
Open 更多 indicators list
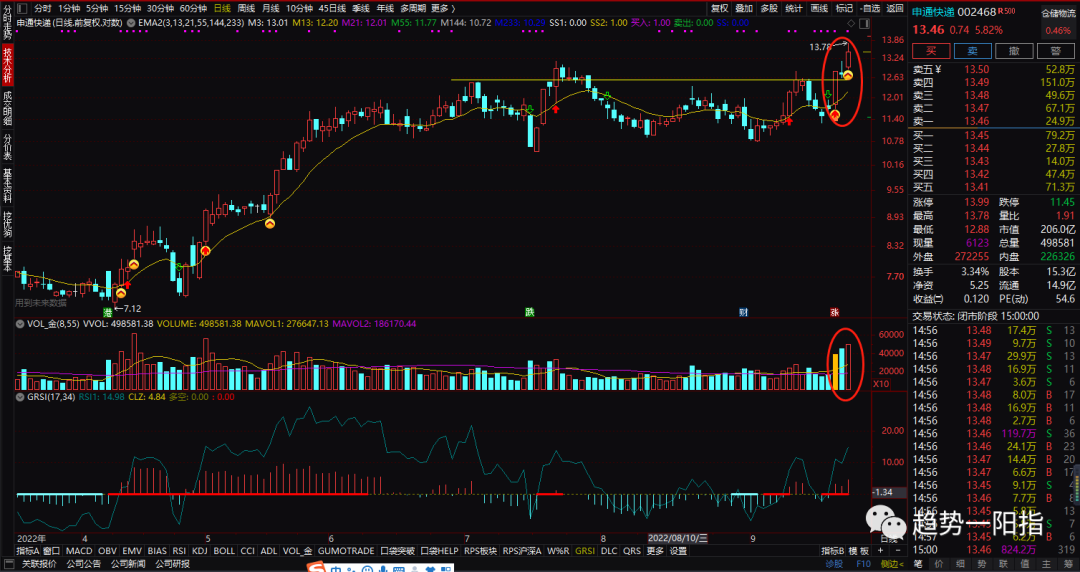click(x=655, y=551)
